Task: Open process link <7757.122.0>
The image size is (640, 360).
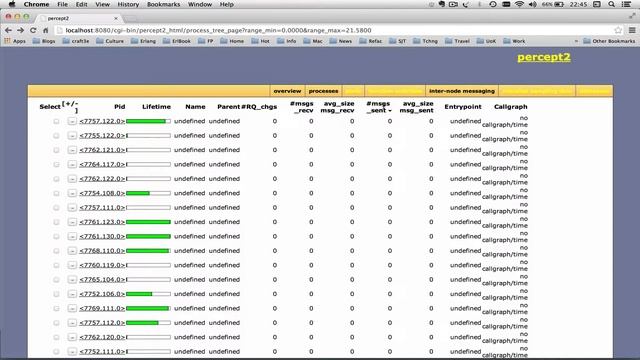Action: pyautogui.click(x=102, y=121)
